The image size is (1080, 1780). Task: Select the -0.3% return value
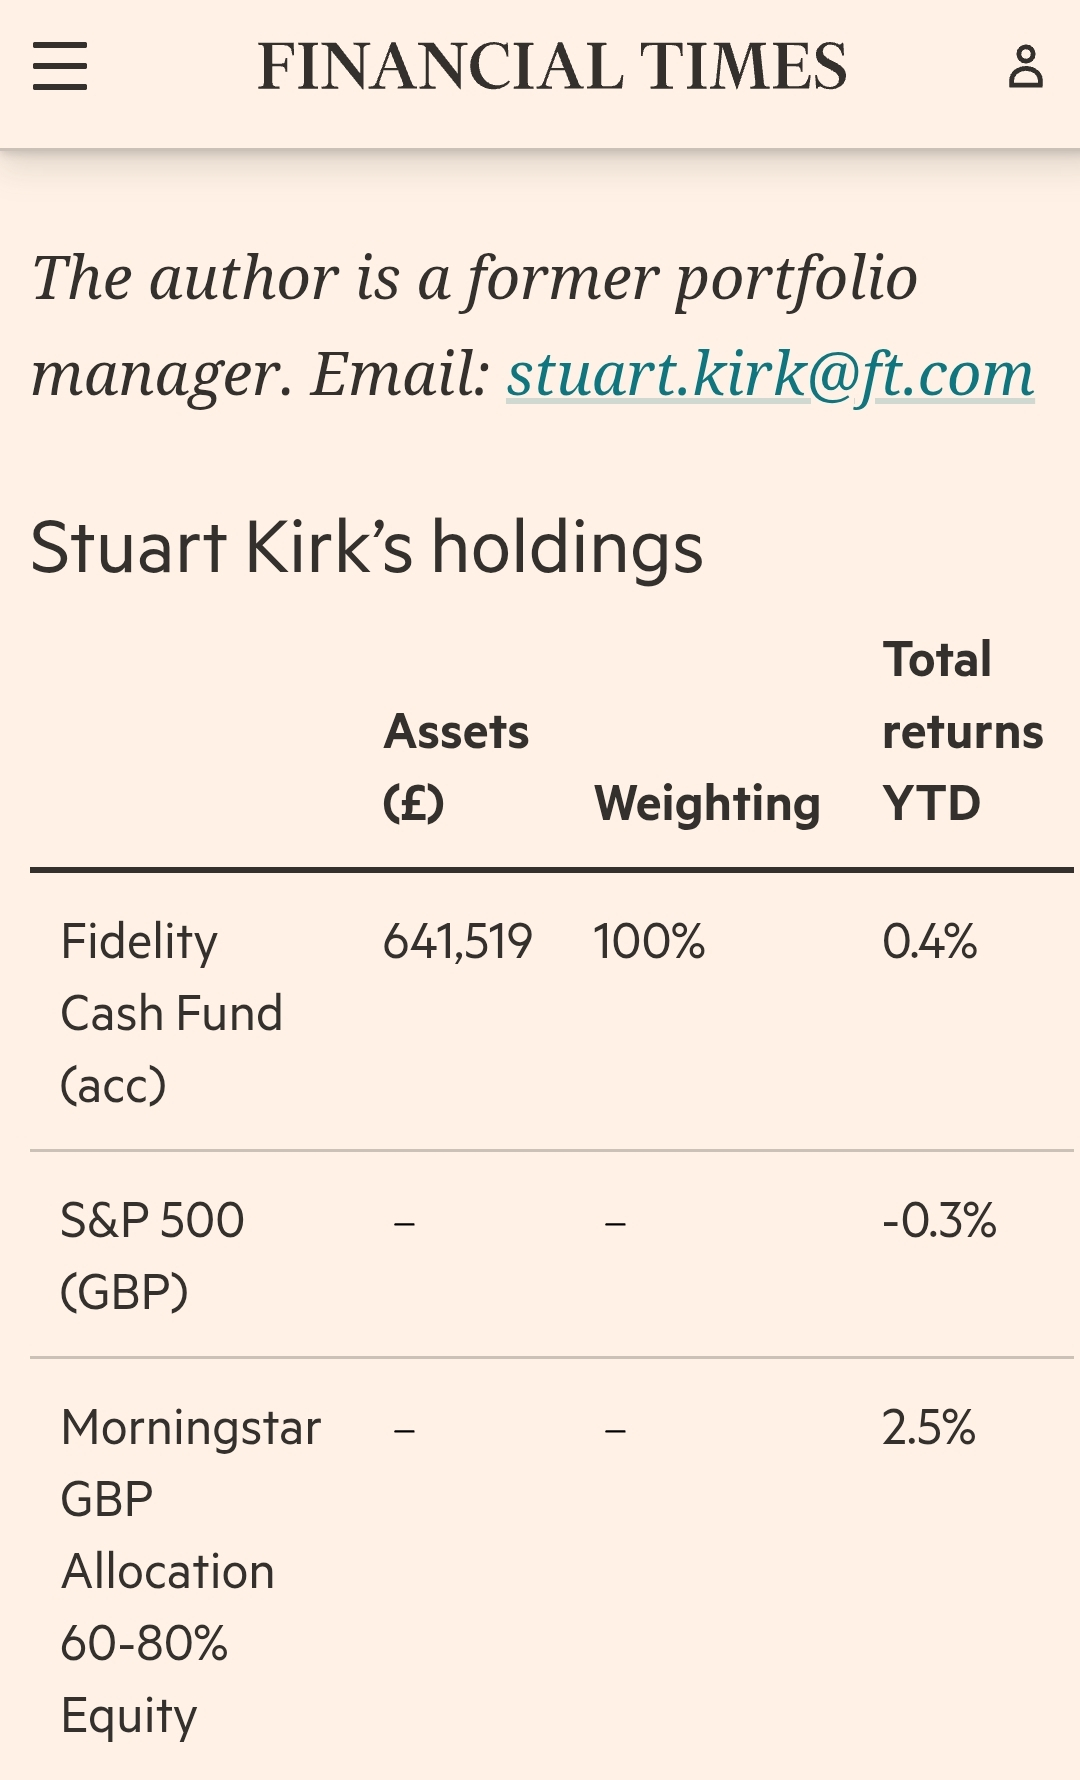point(939,1221)
